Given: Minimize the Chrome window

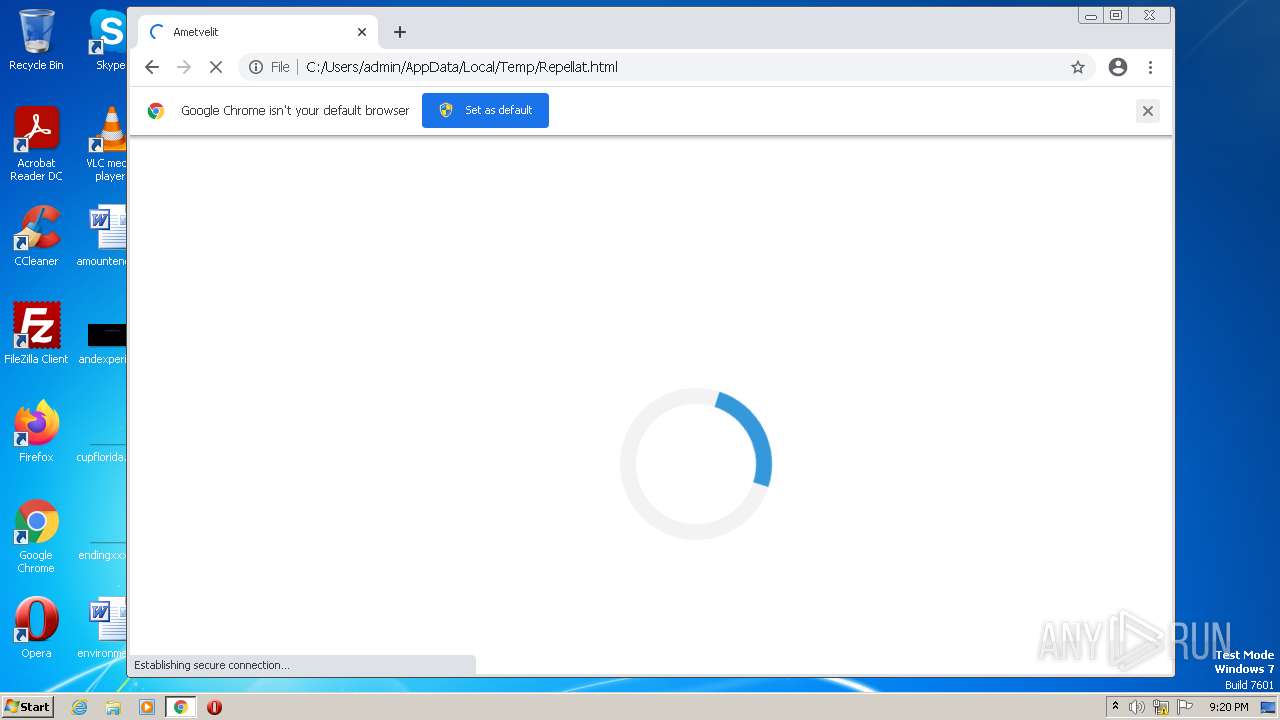Looking at the screenshot, I should coord(1091,15).
